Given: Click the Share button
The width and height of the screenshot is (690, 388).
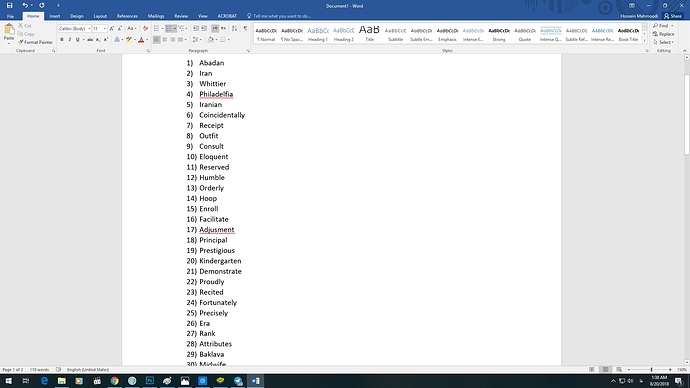Looking at the screenshot, I should [673, 16].
